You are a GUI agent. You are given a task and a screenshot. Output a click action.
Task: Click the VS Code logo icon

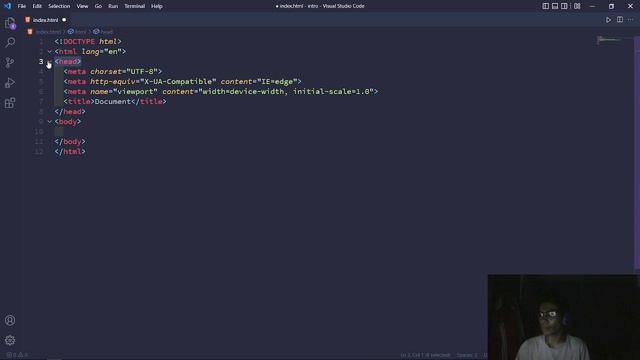coord(7,6)
